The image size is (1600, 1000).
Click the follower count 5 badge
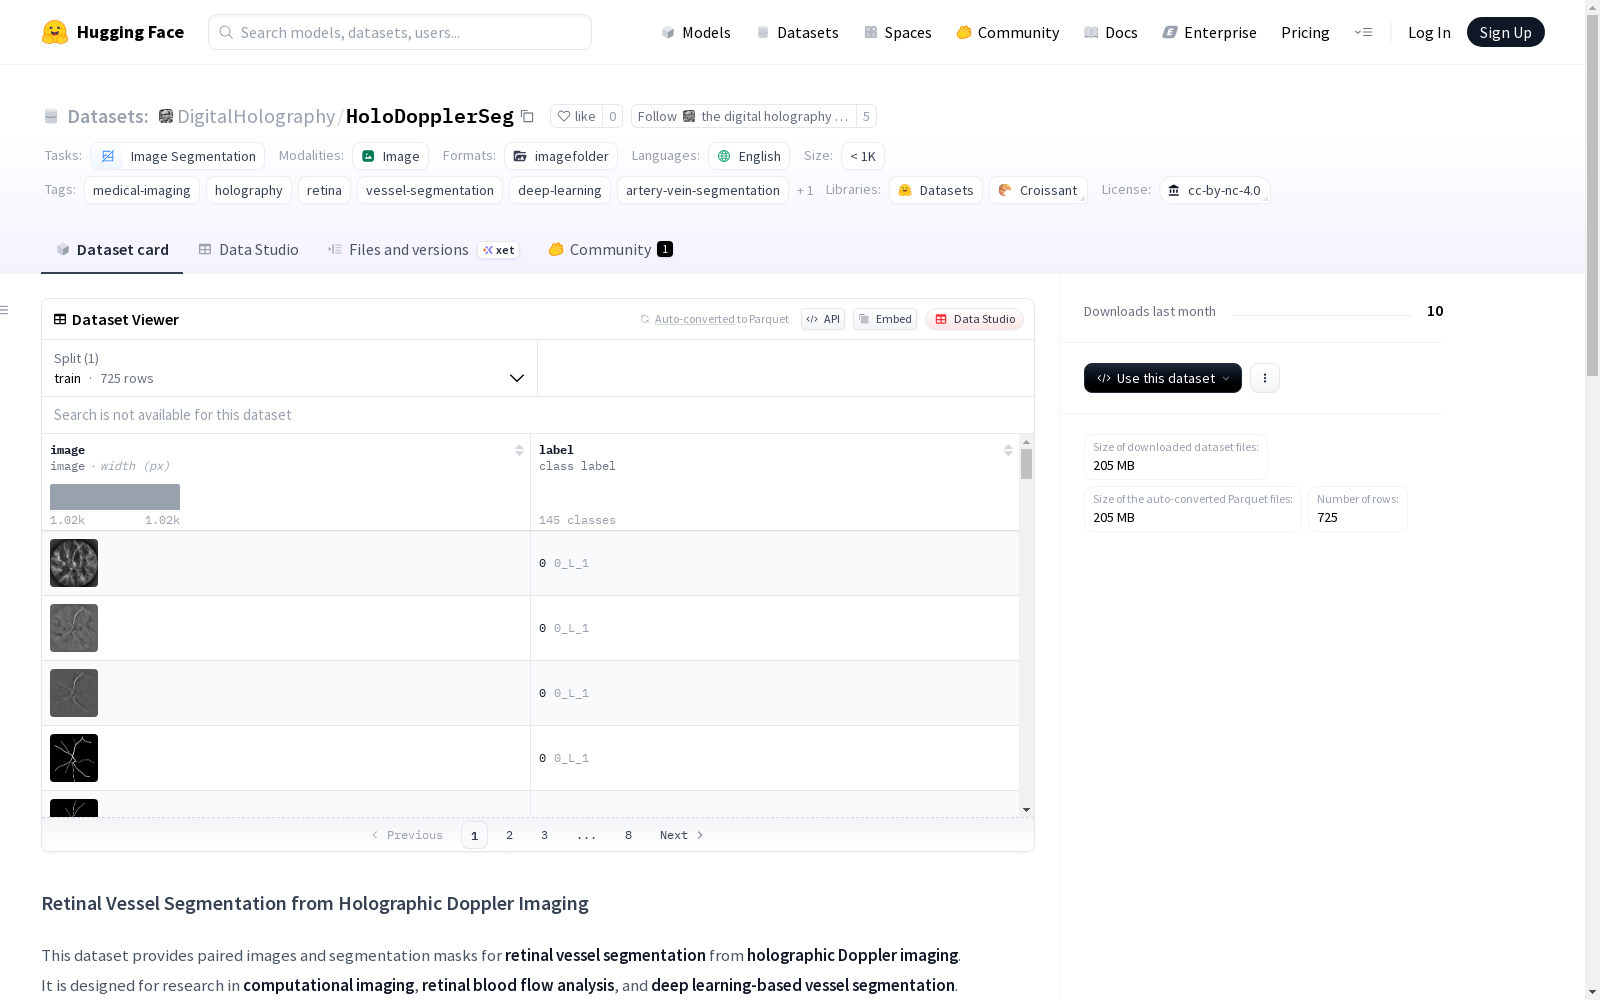(866, 116)
